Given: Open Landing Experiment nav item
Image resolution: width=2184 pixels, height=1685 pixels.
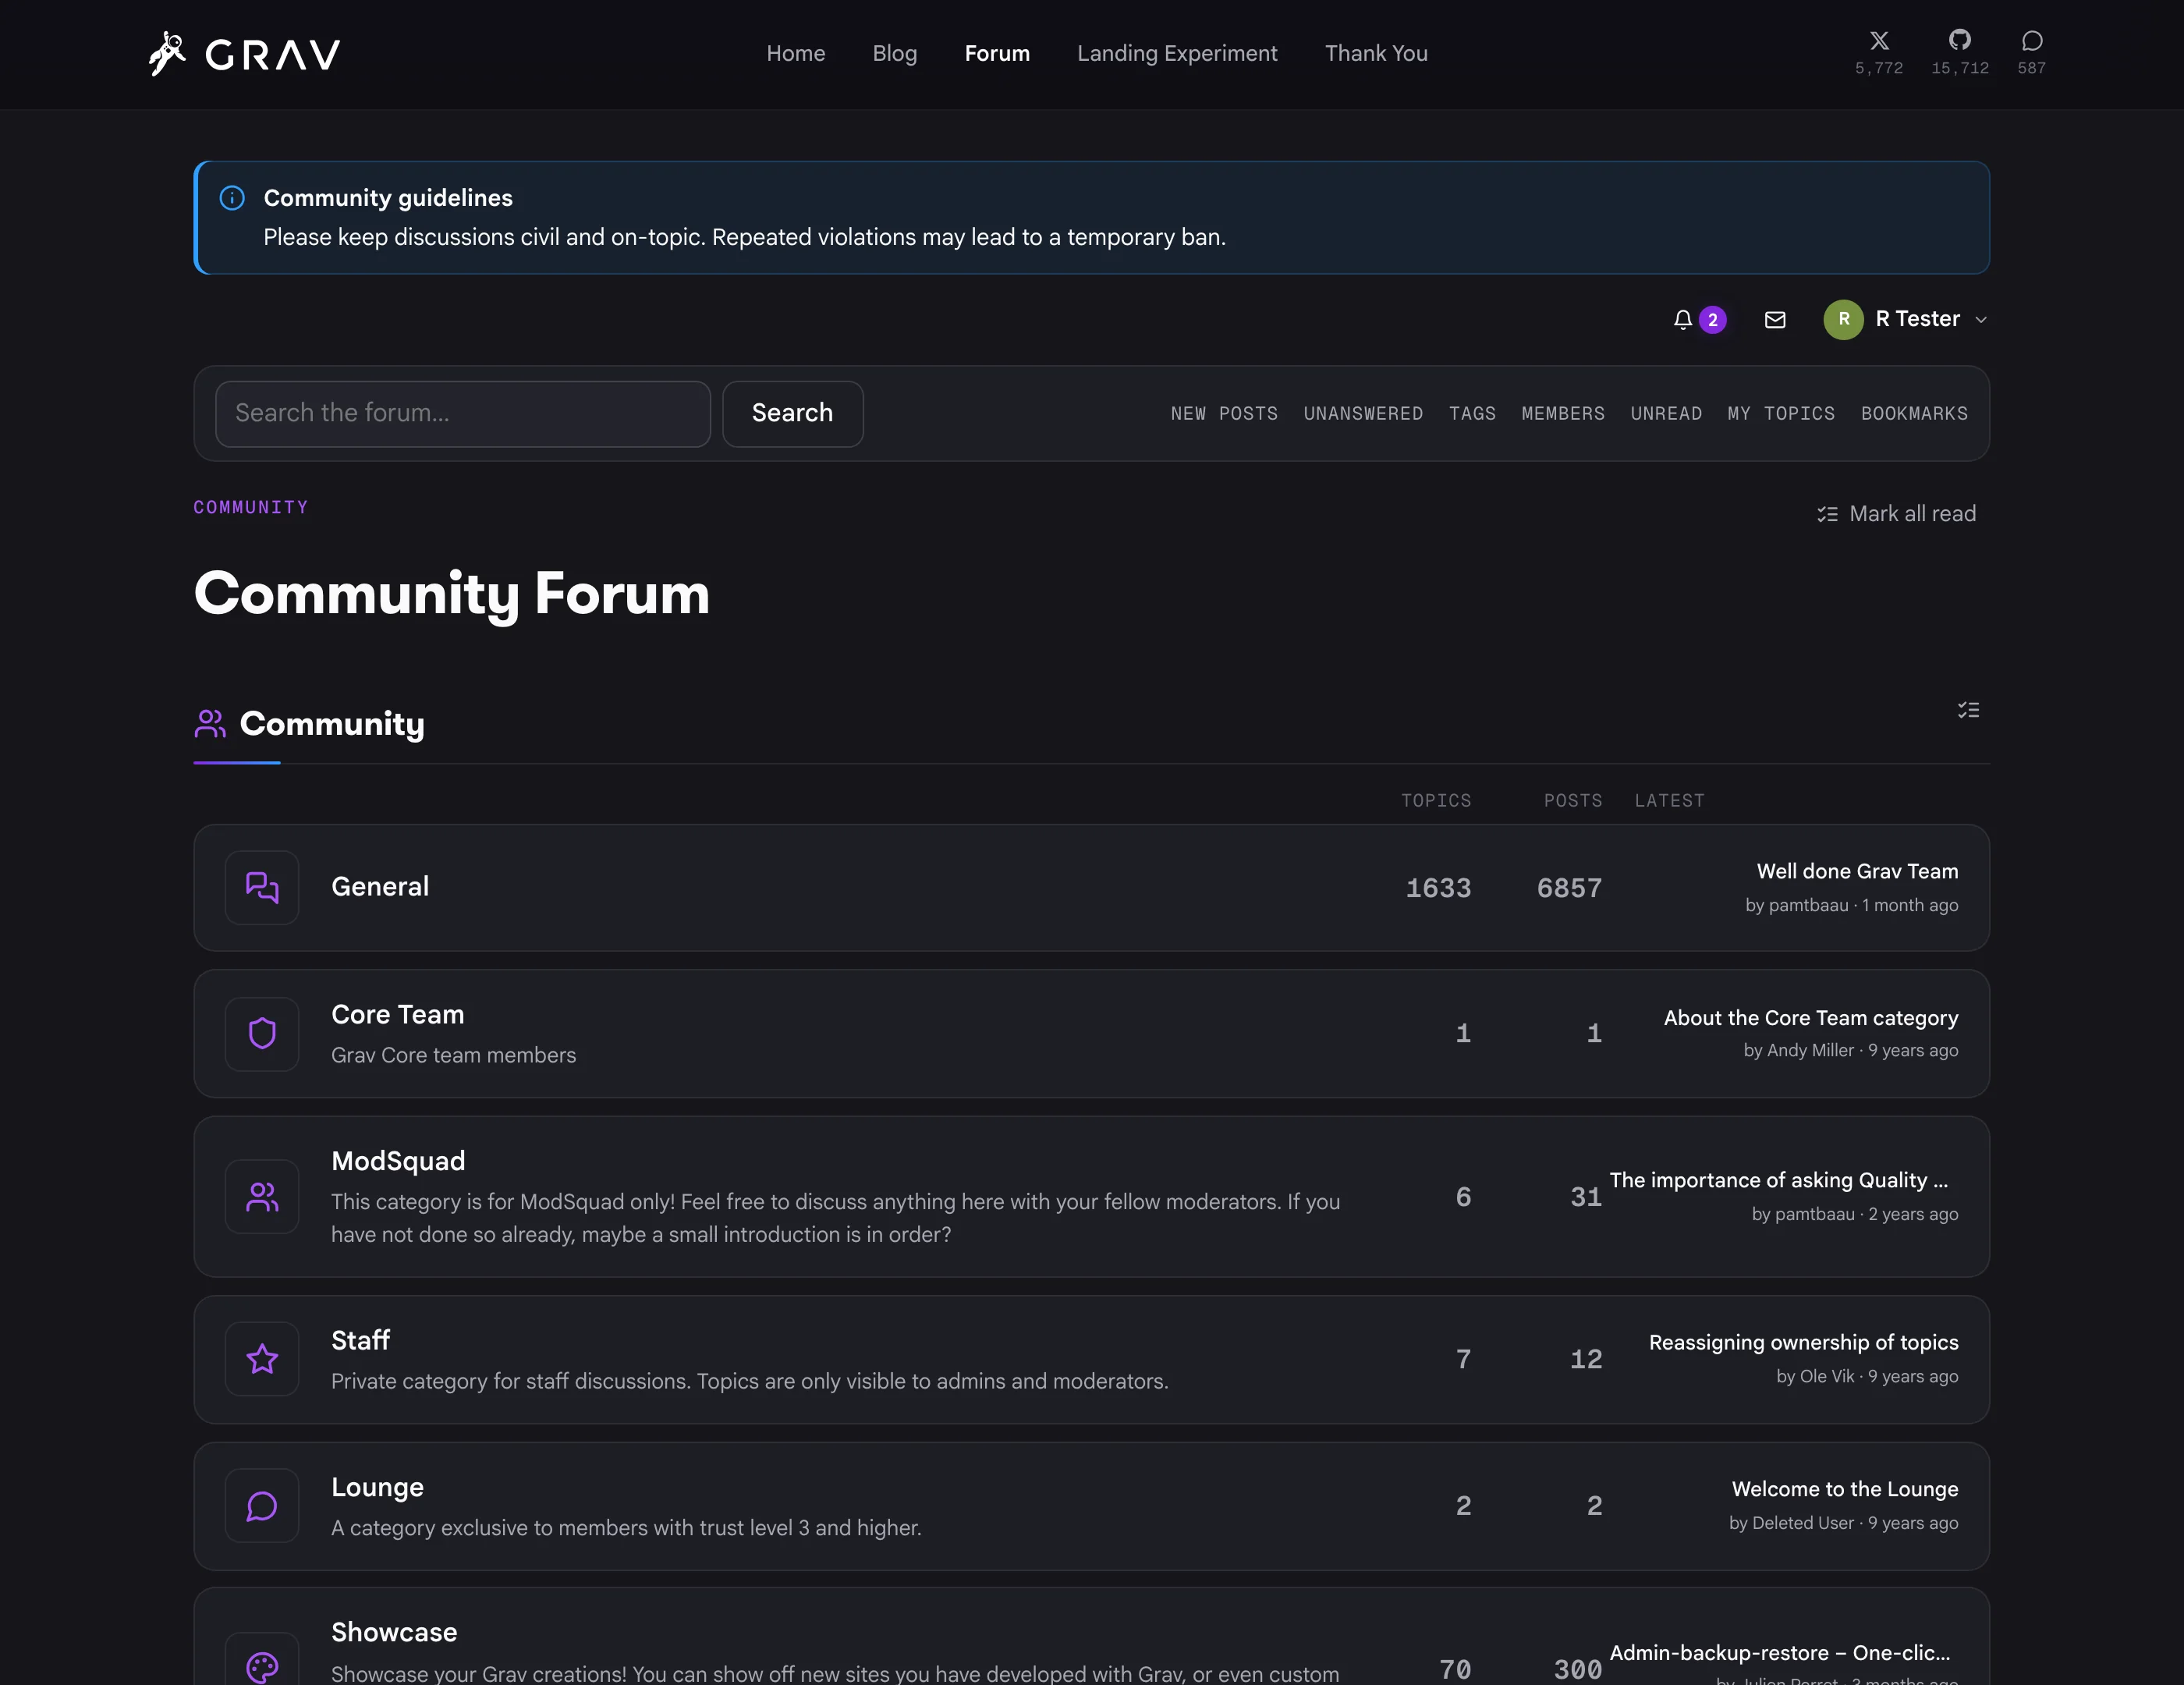Looking at the screenshot, I should (1177, 53).
